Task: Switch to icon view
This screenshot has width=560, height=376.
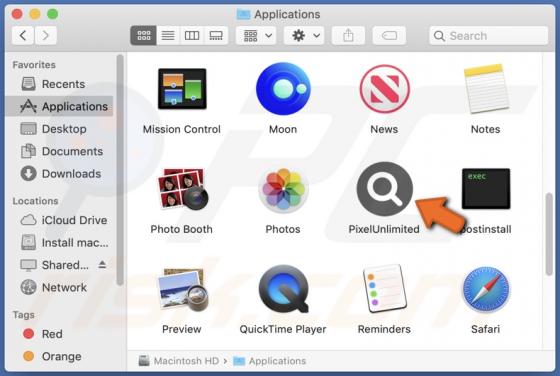Action: pyautogui.click(x=144, y=35)
